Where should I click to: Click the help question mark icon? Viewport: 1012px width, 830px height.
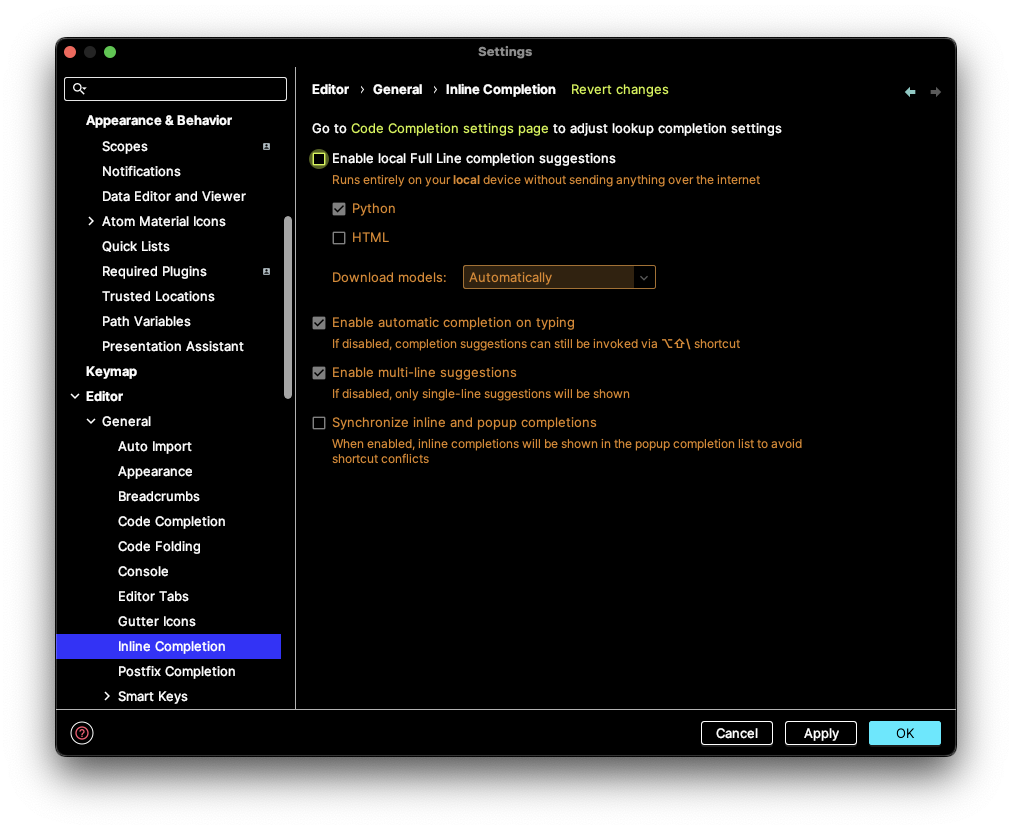point(82,733)
